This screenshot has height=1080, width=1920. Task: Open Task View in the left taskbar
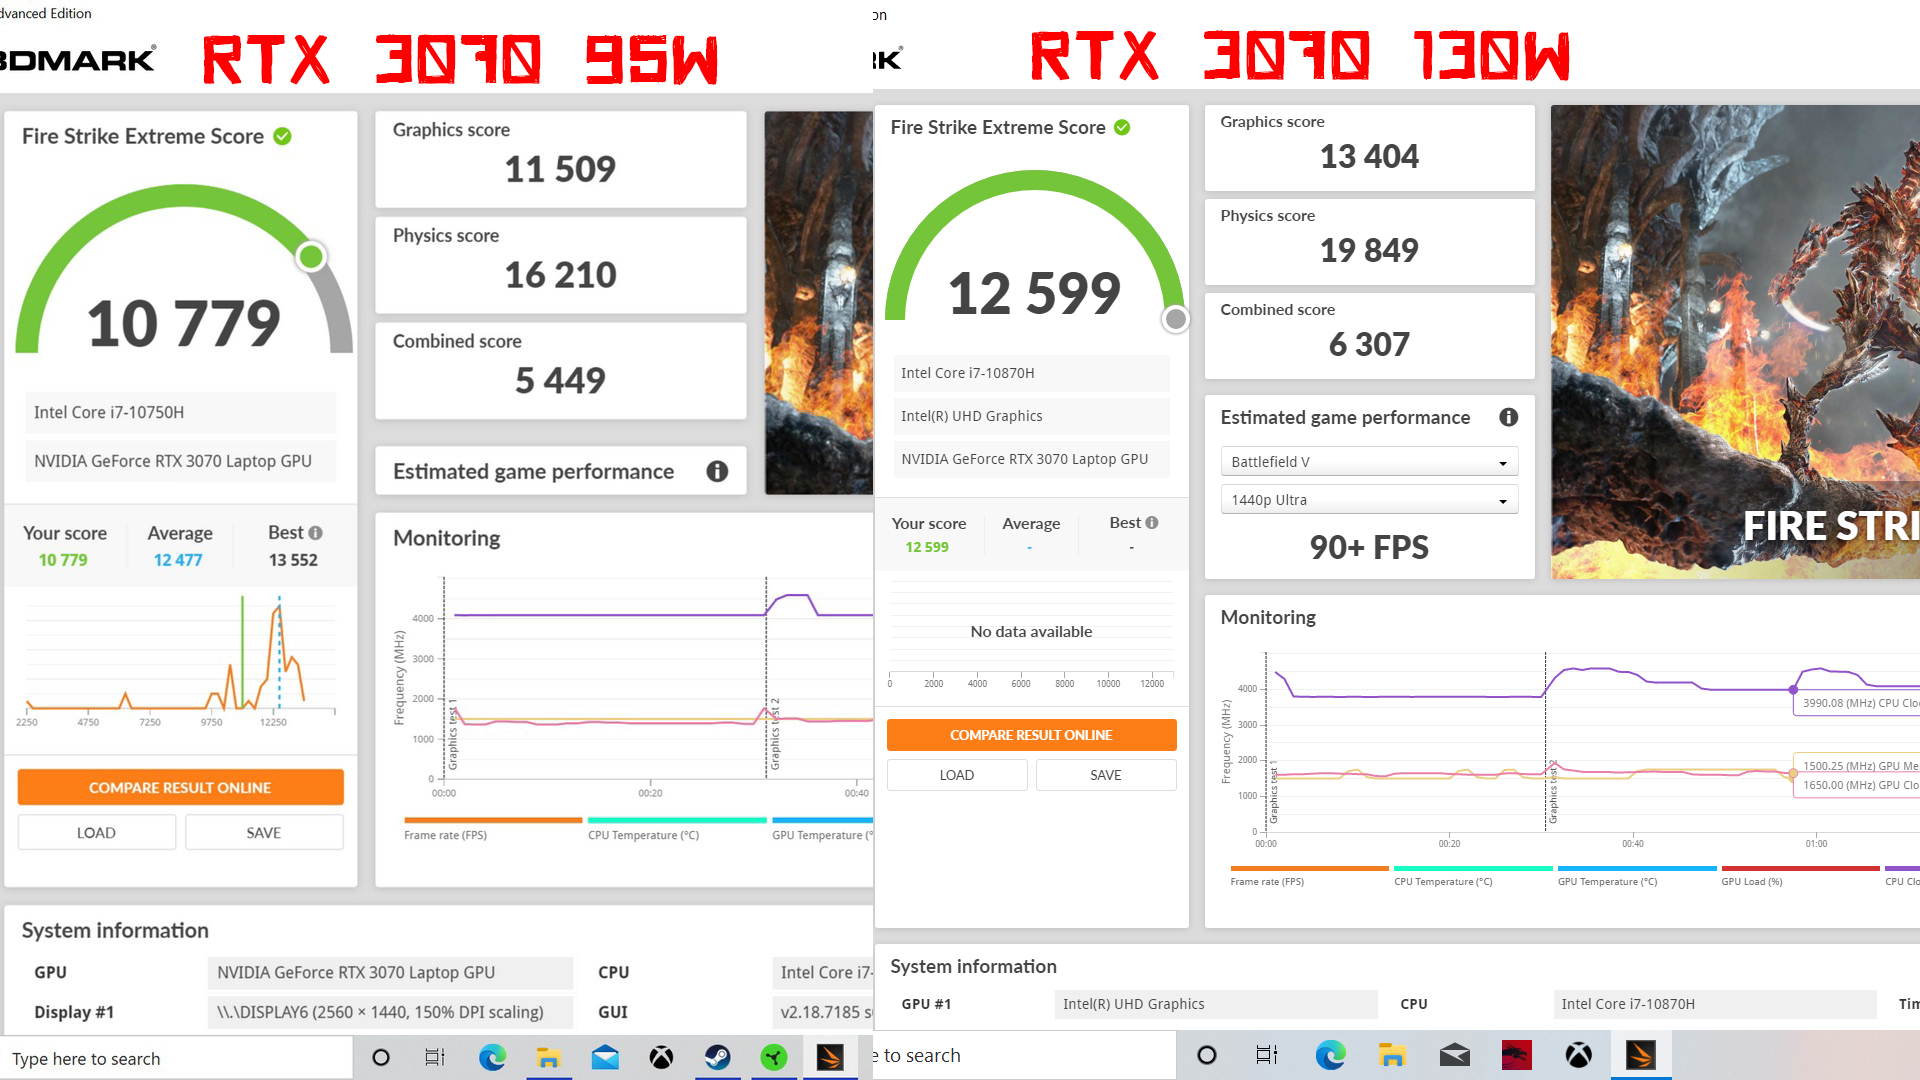pyautogui.click(x=435, y=1057)
